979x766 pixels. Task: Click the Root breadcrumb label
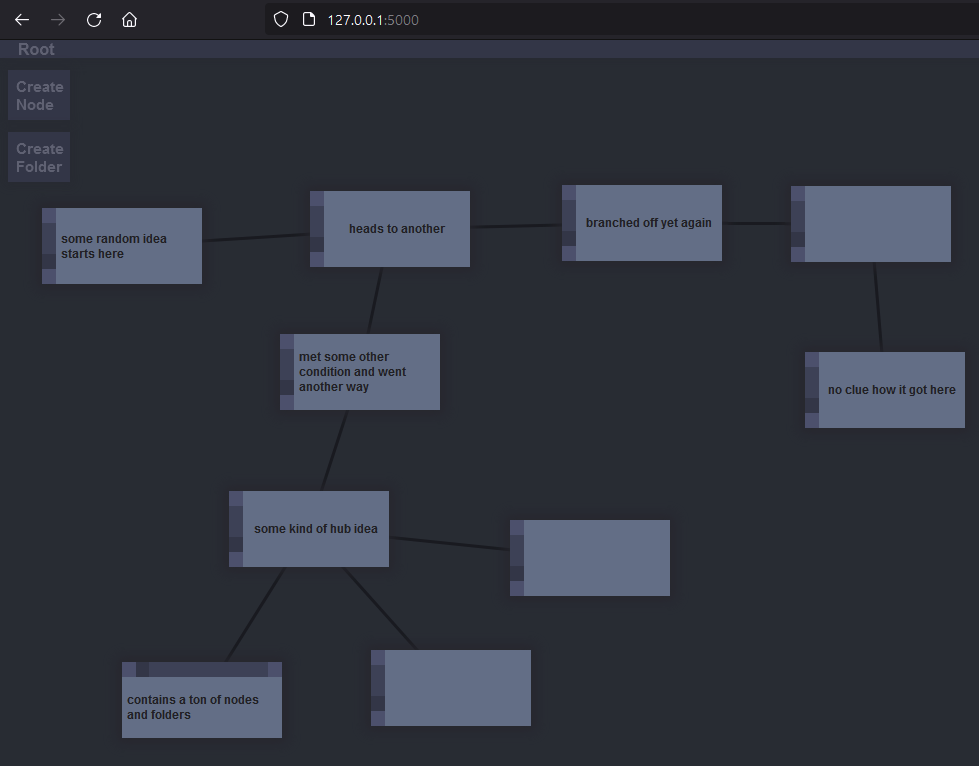tap(36, 49)
